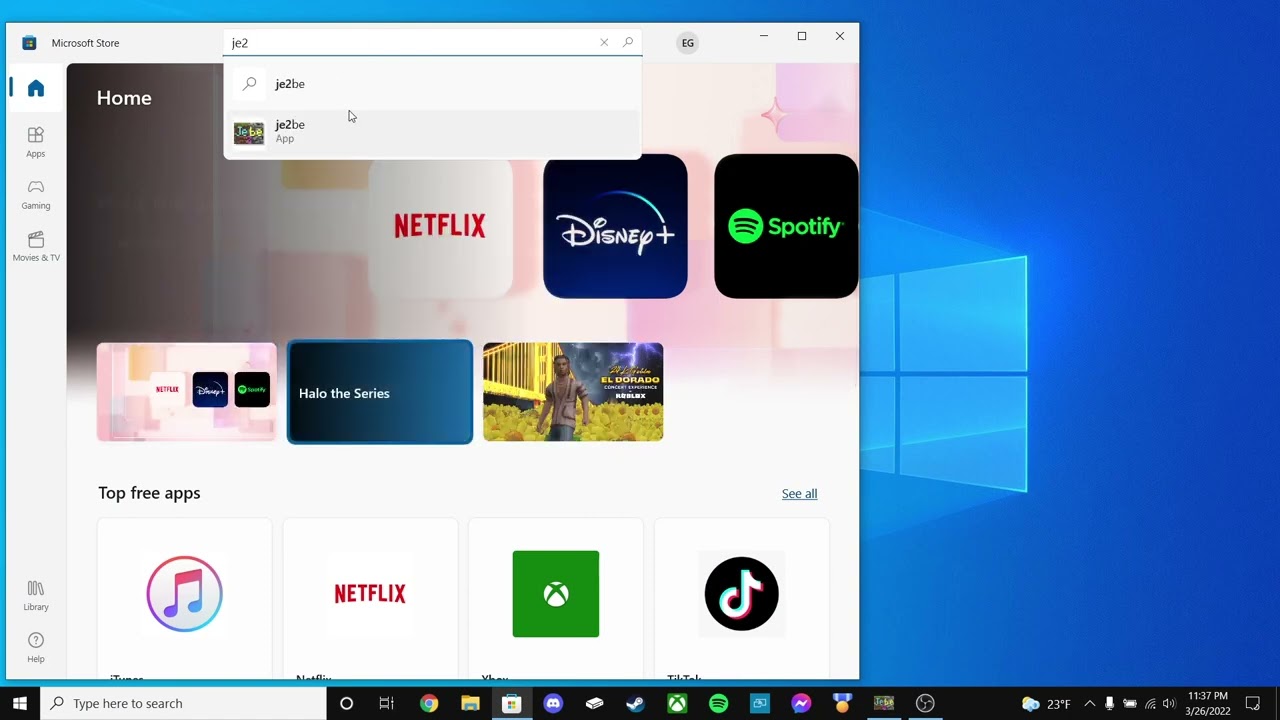The height and width of the screenshot is (720, 1280).
Task: Open Xbox app from the taskbar
Action: (677, 703)
